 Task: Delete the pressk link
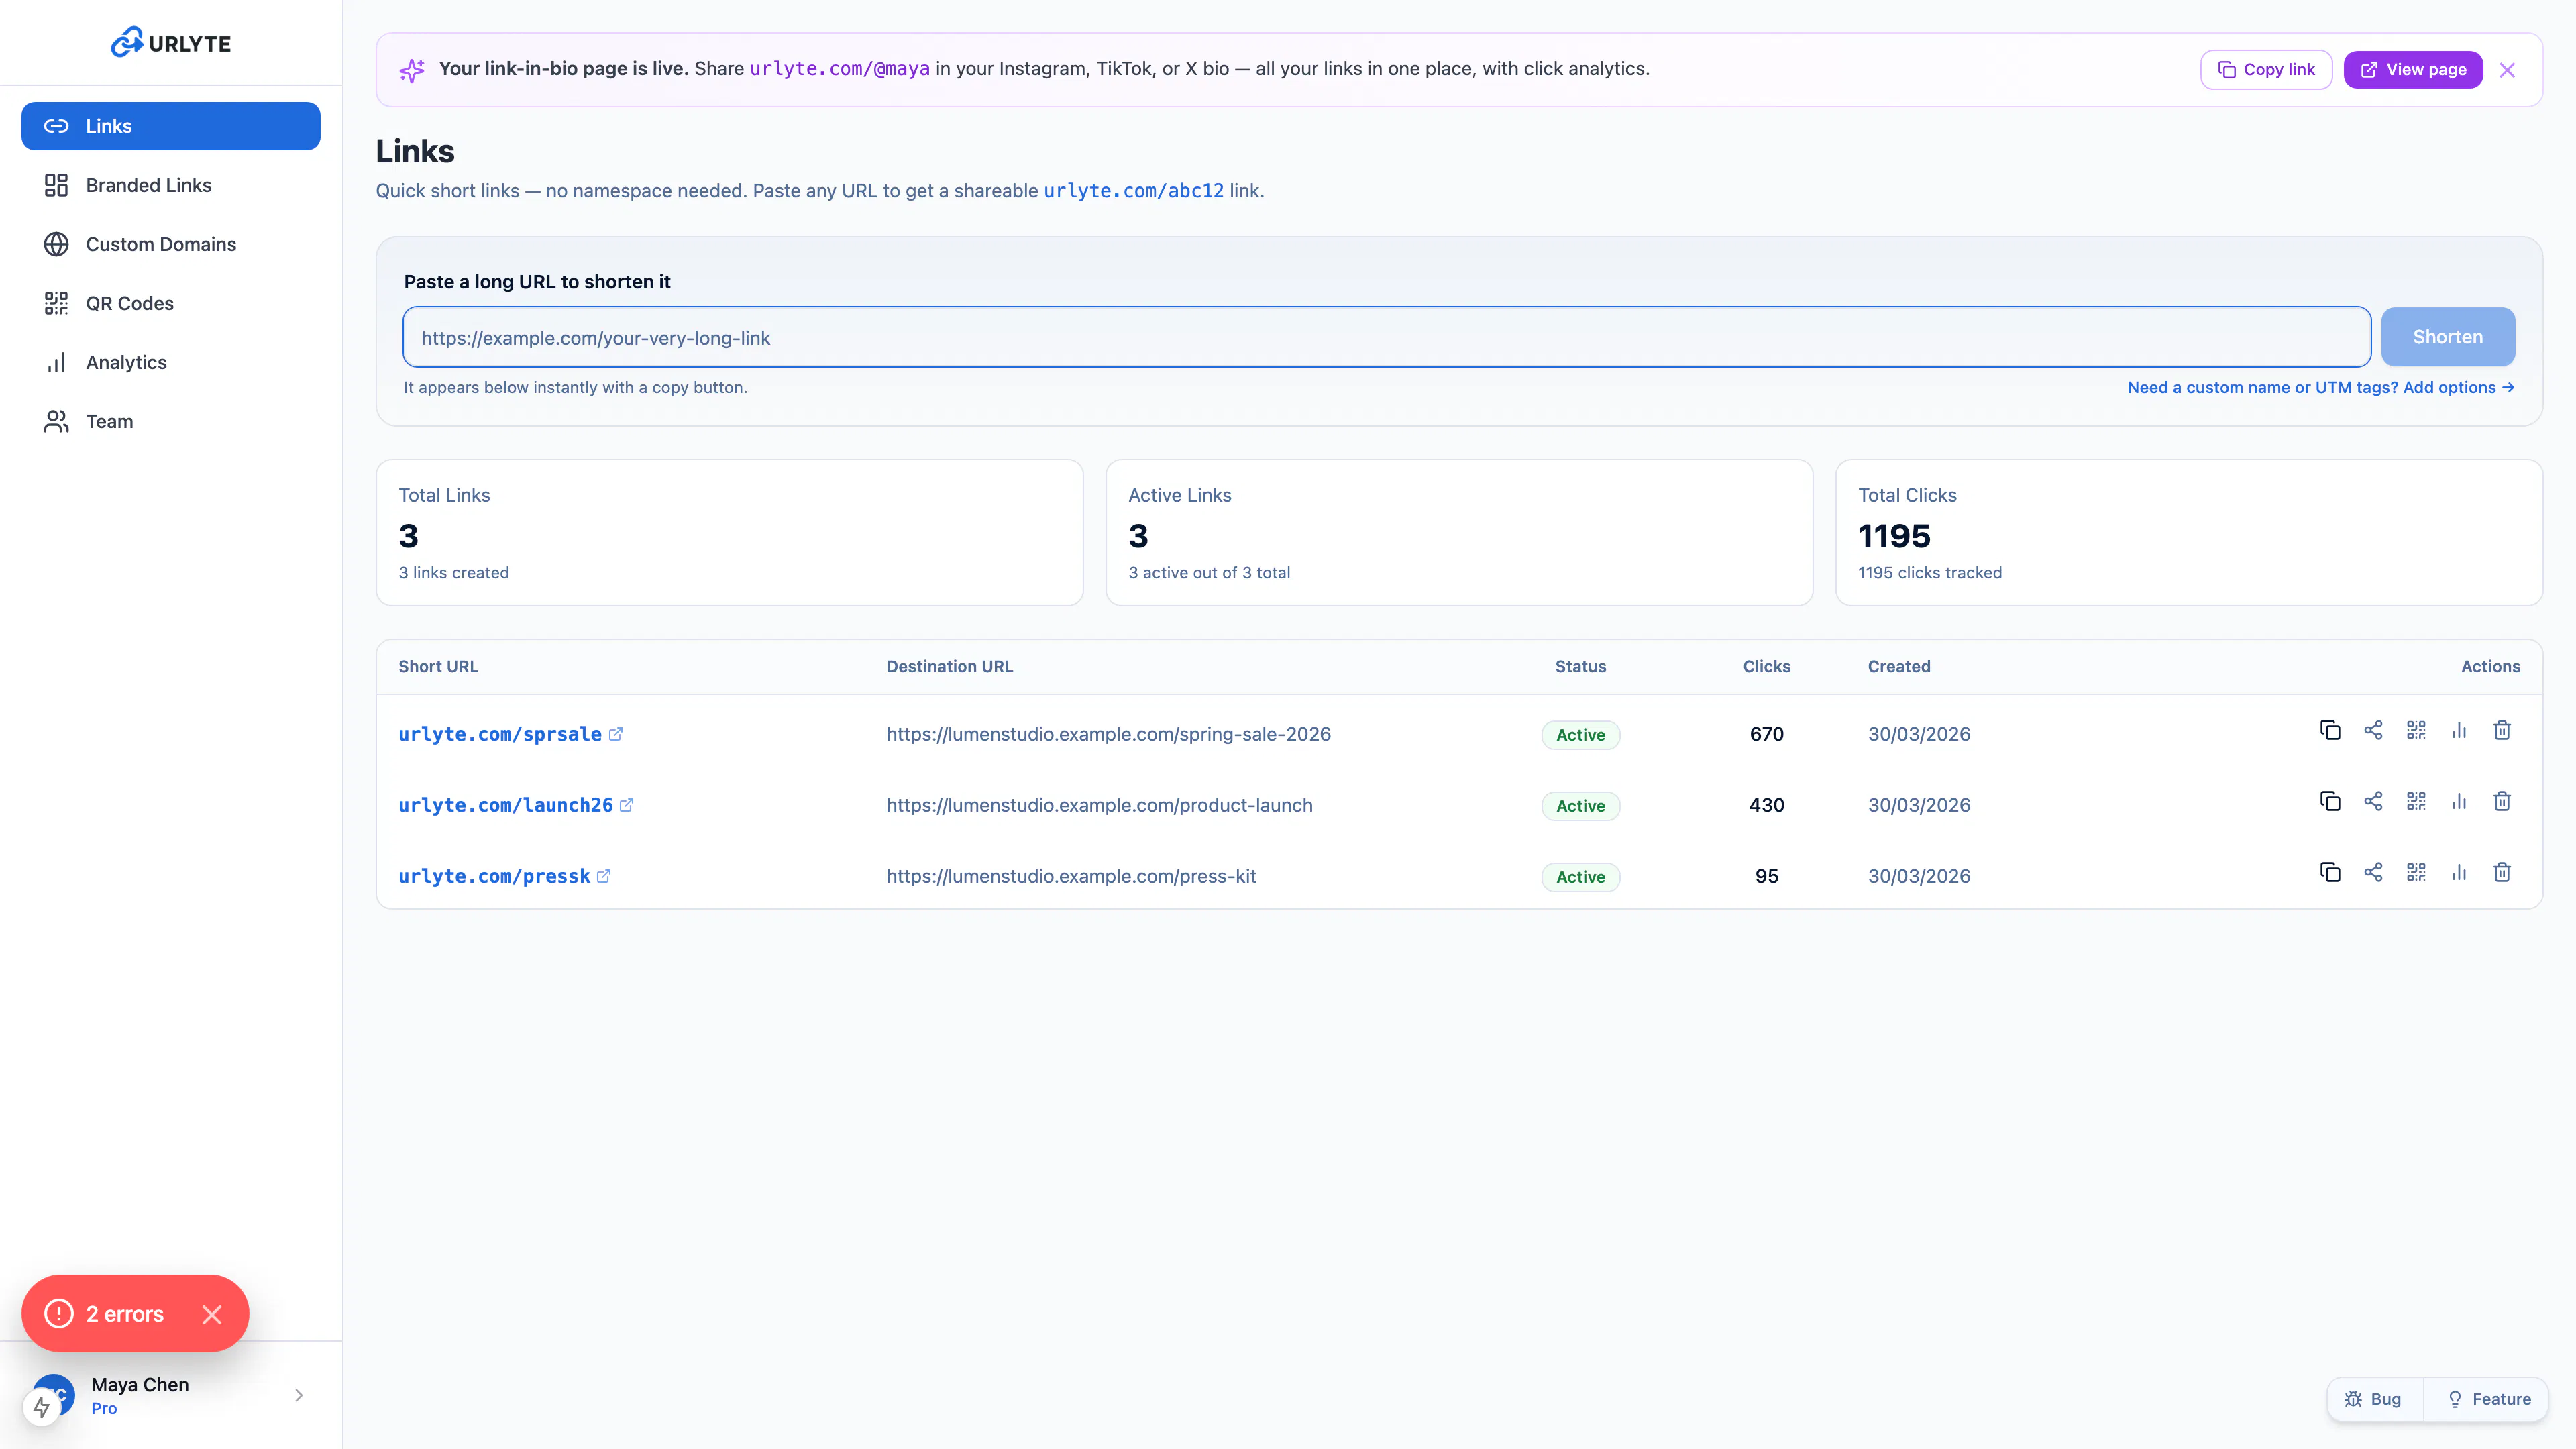pyautogui.click(x=2502, y=873)
